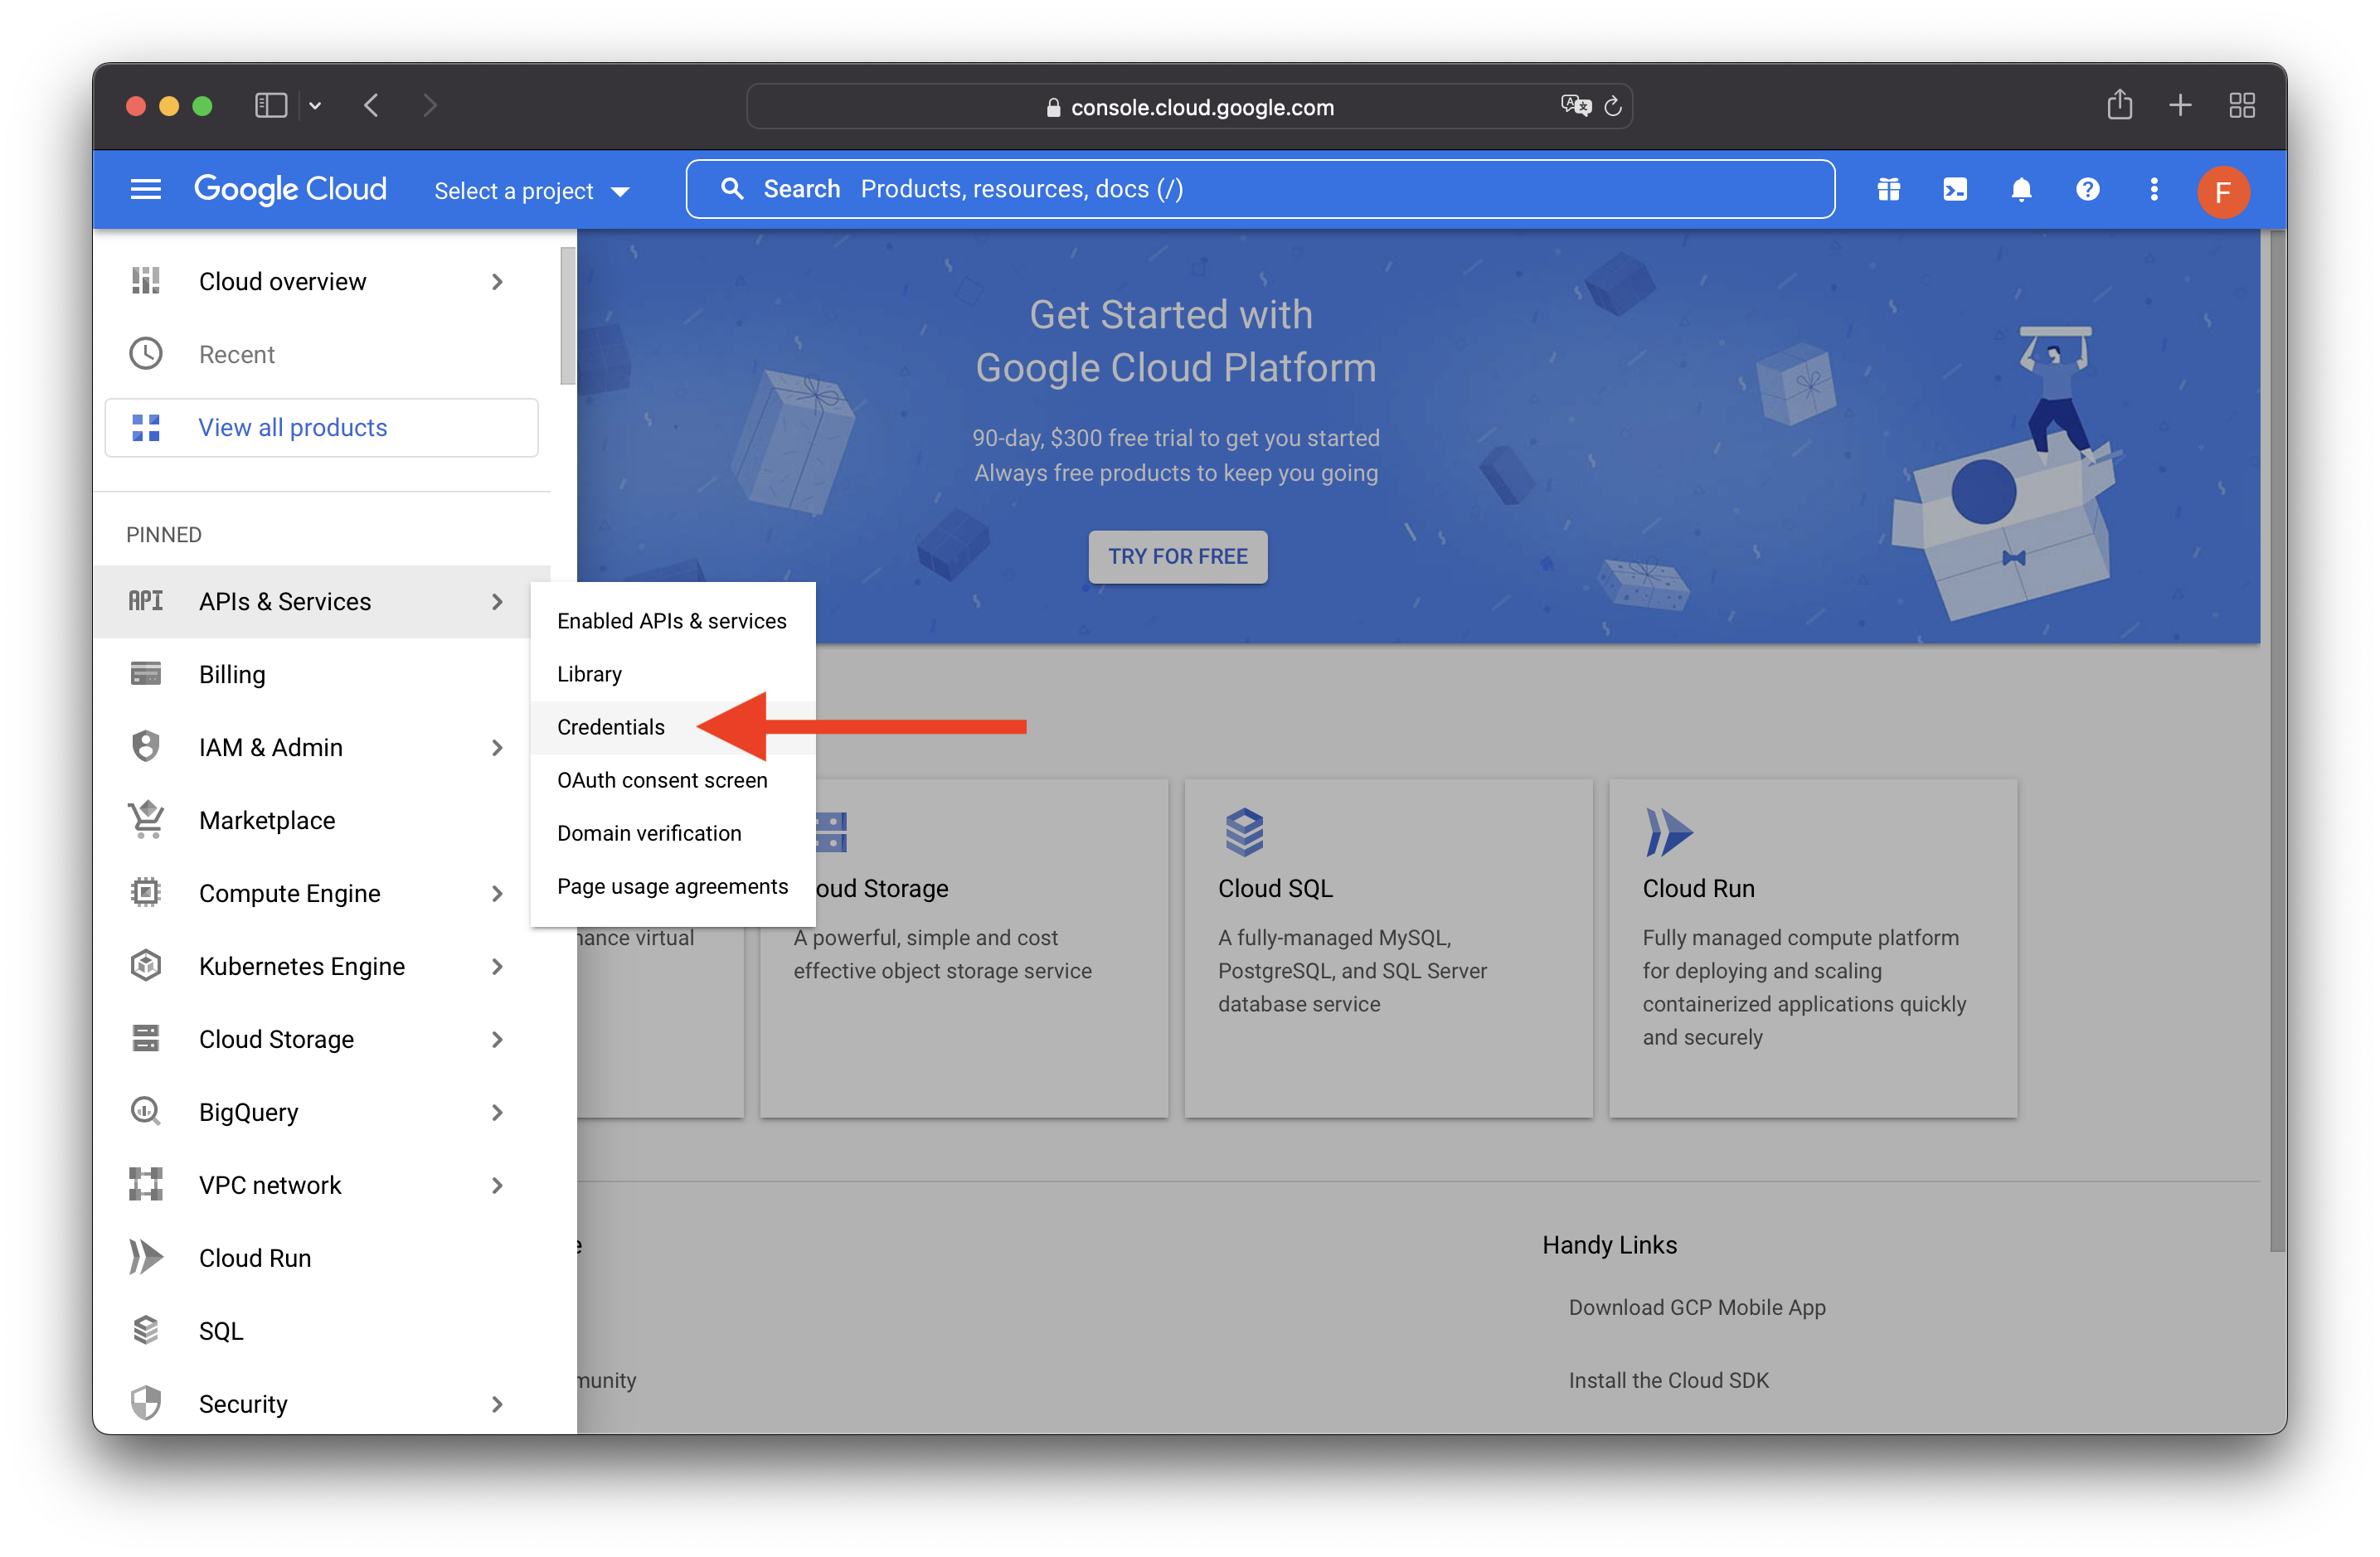Choose Domain verification
The width and height of the screenshot is (2380, 1557).
point(672,833)
